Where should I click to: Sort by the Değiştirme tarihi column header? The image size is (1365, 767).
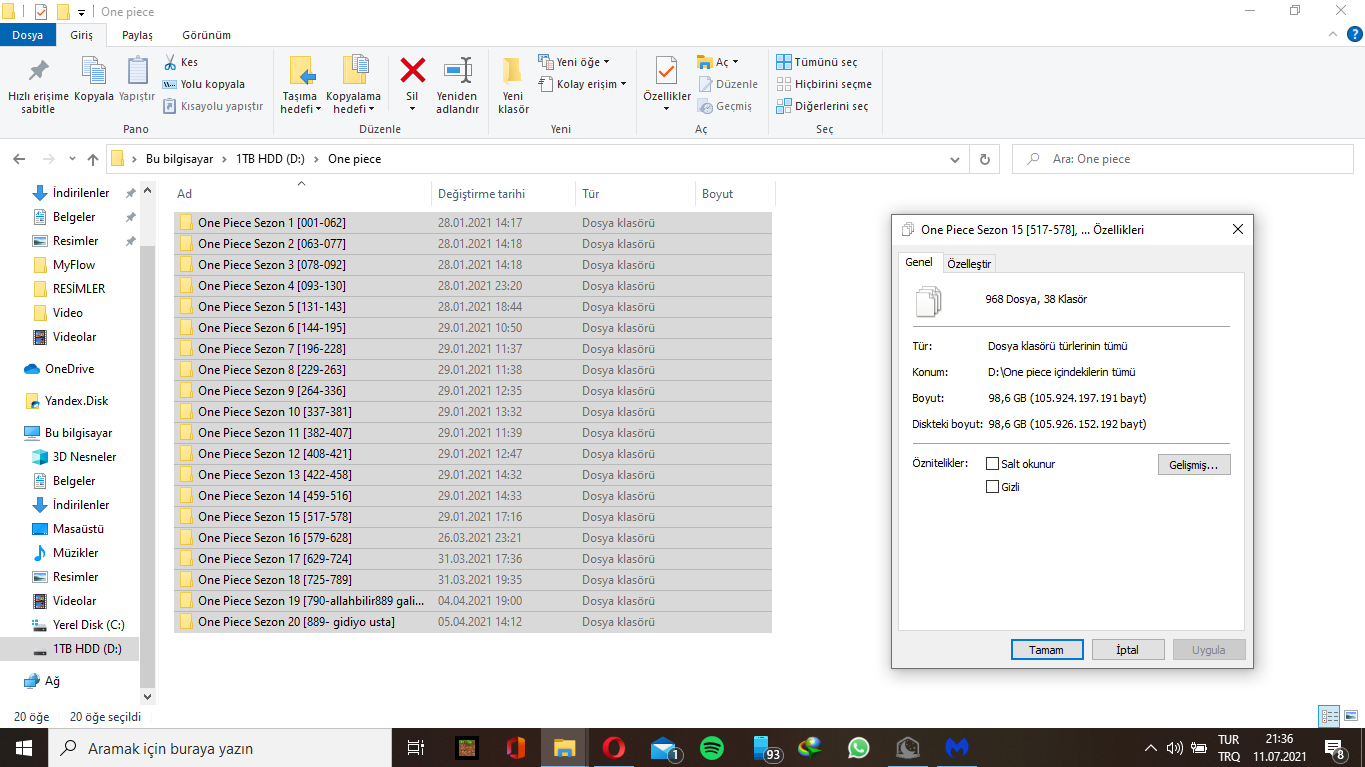503,194
